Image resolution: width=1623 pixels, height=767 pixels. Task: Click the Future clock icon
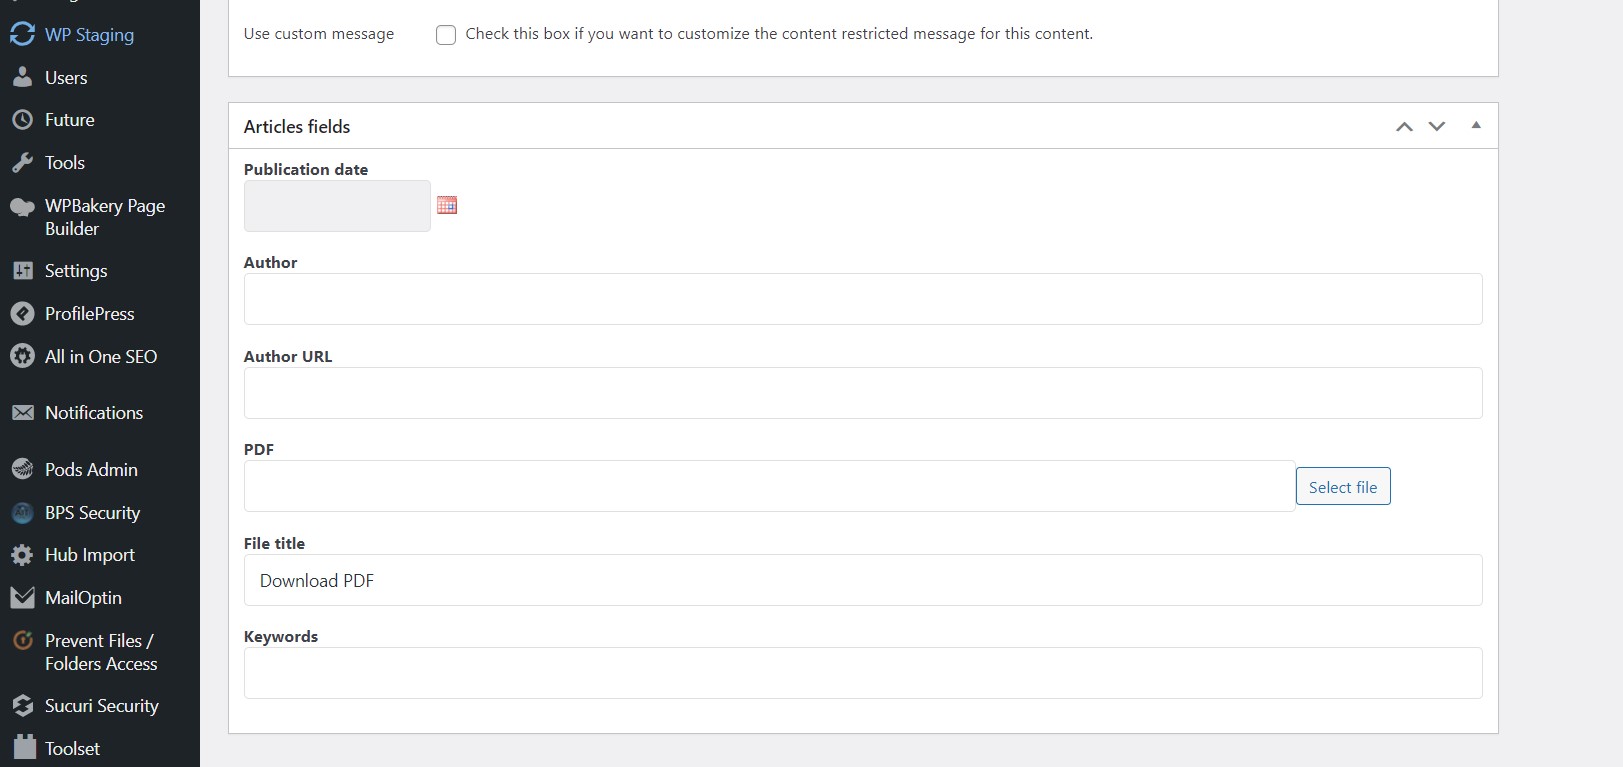pos(22,119)
